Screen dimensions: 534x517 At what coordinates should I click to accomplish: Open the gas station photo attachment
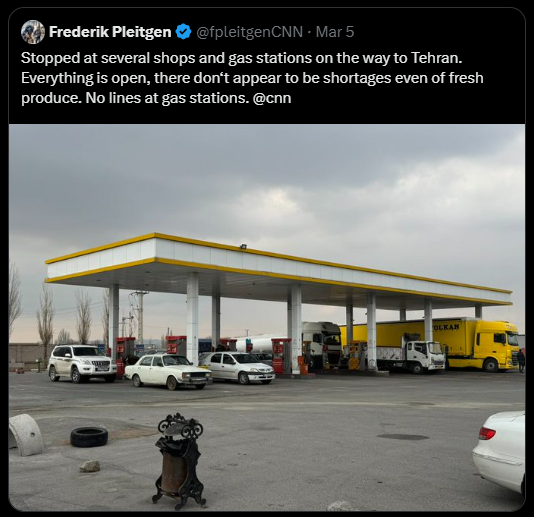coord(267,317)
